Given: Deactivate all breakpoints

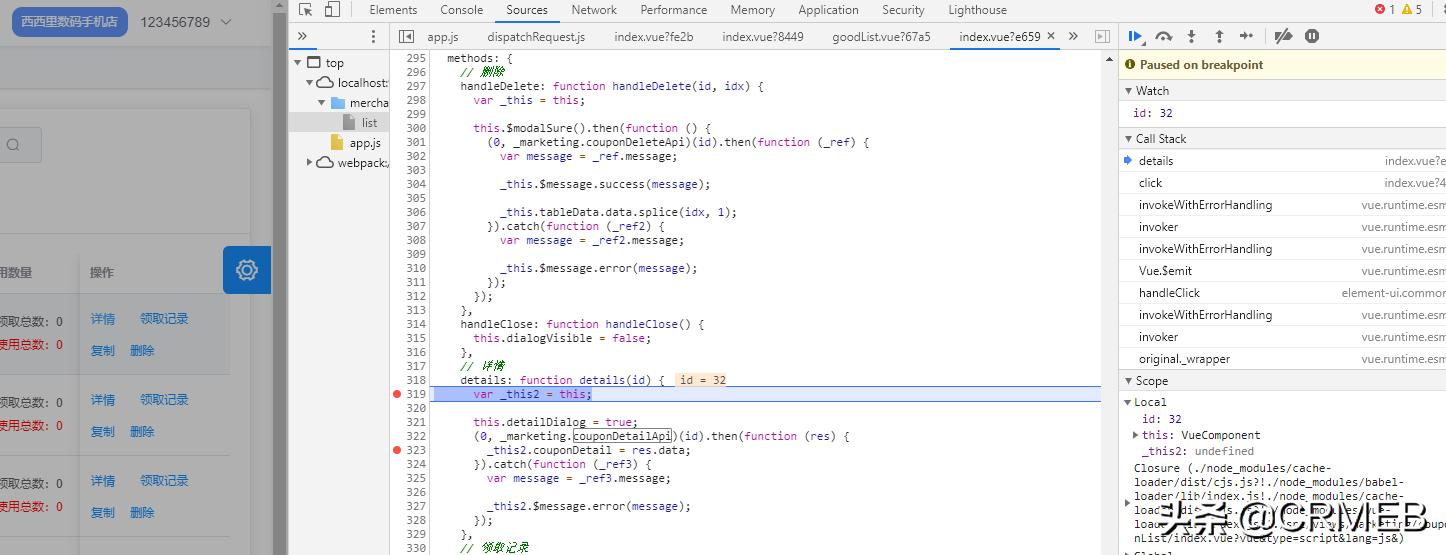Looking at the screenshot, I should click(1284, 36).
